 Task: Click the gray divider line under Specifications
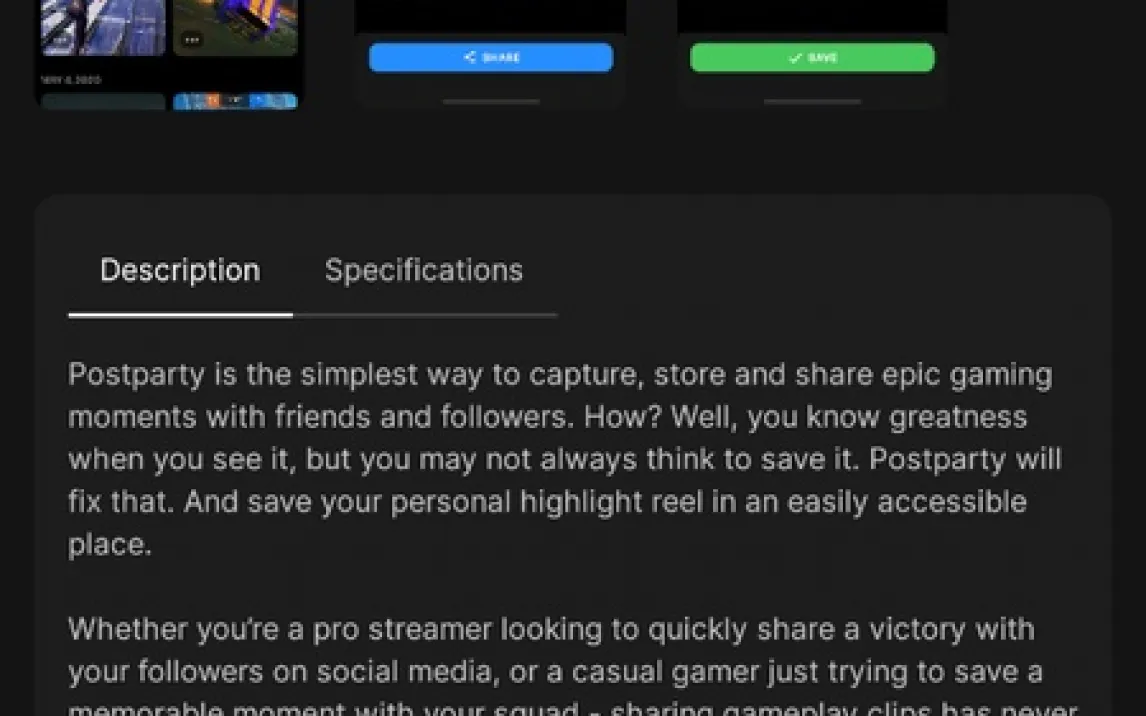[425, 316]
